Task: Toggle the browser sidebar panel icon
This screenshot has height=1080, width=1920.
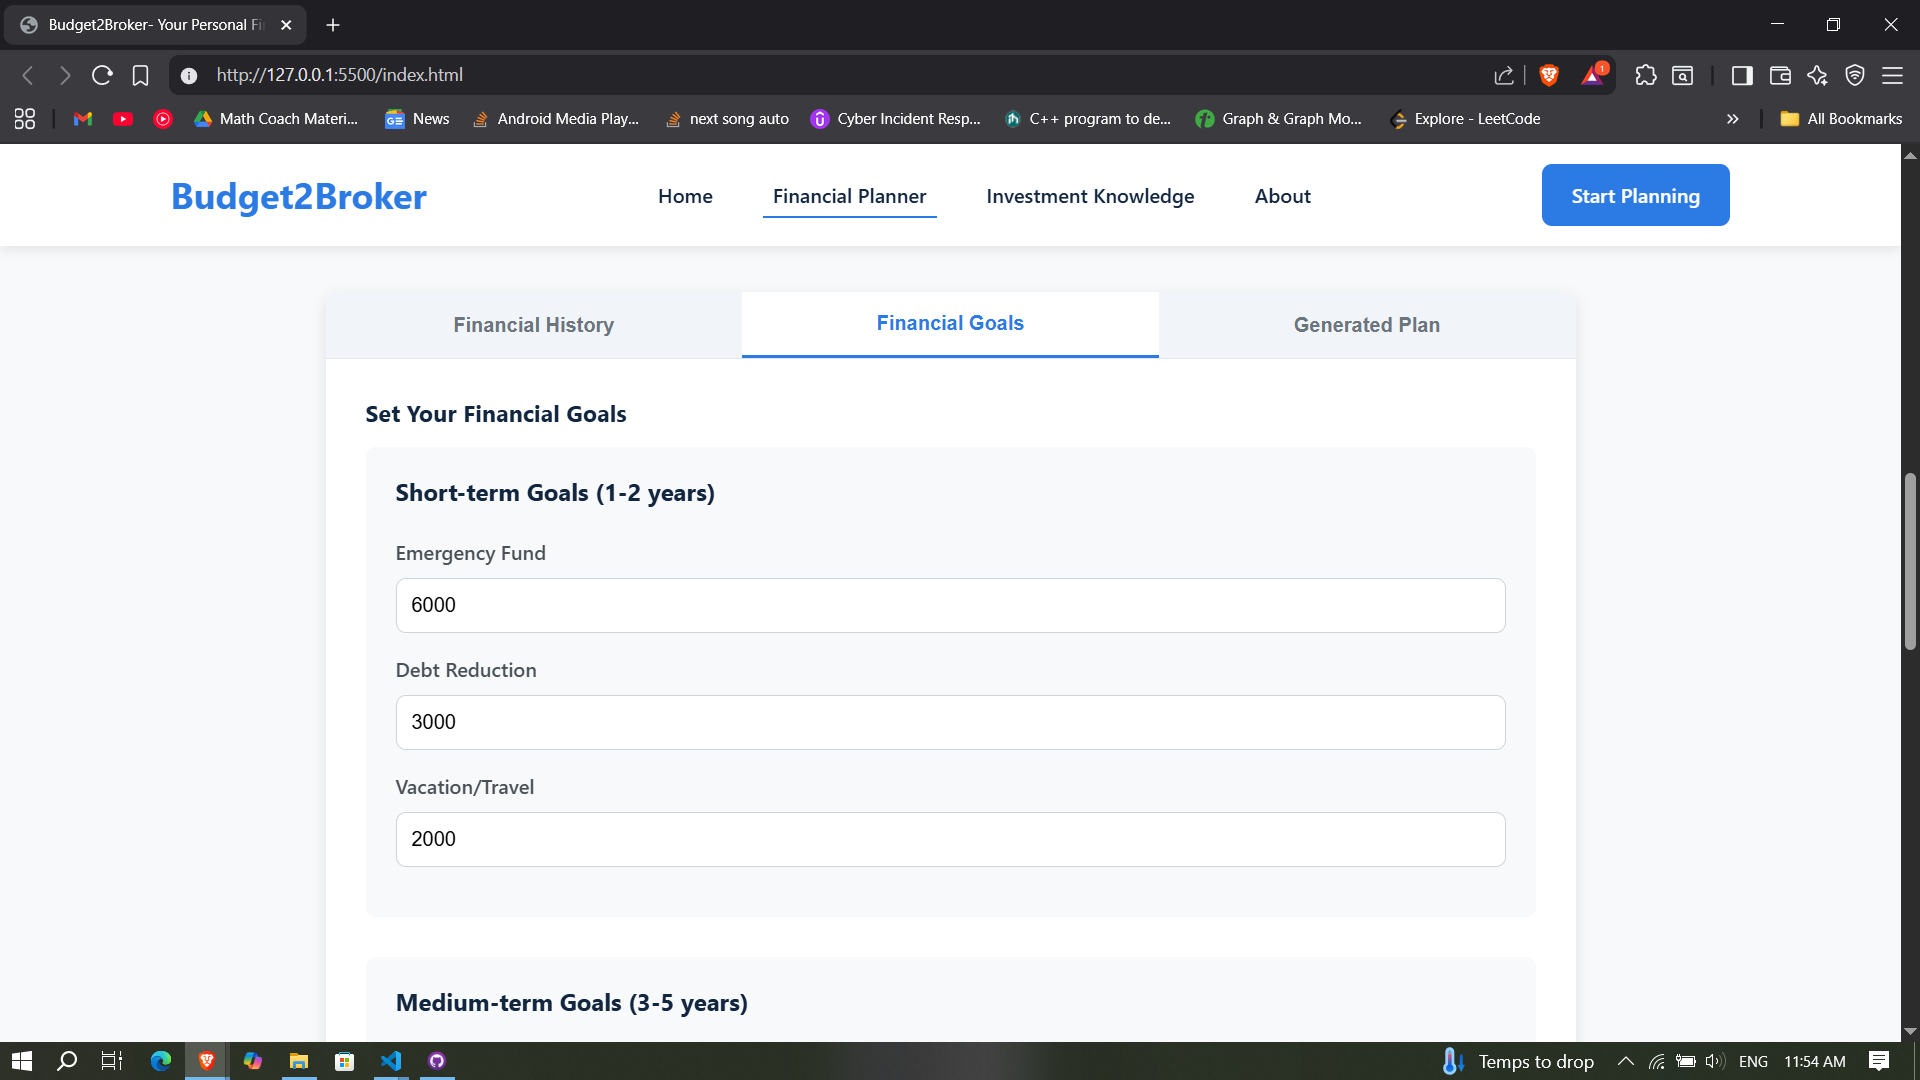Action: pyautogui.click(x=1742, y=75)
